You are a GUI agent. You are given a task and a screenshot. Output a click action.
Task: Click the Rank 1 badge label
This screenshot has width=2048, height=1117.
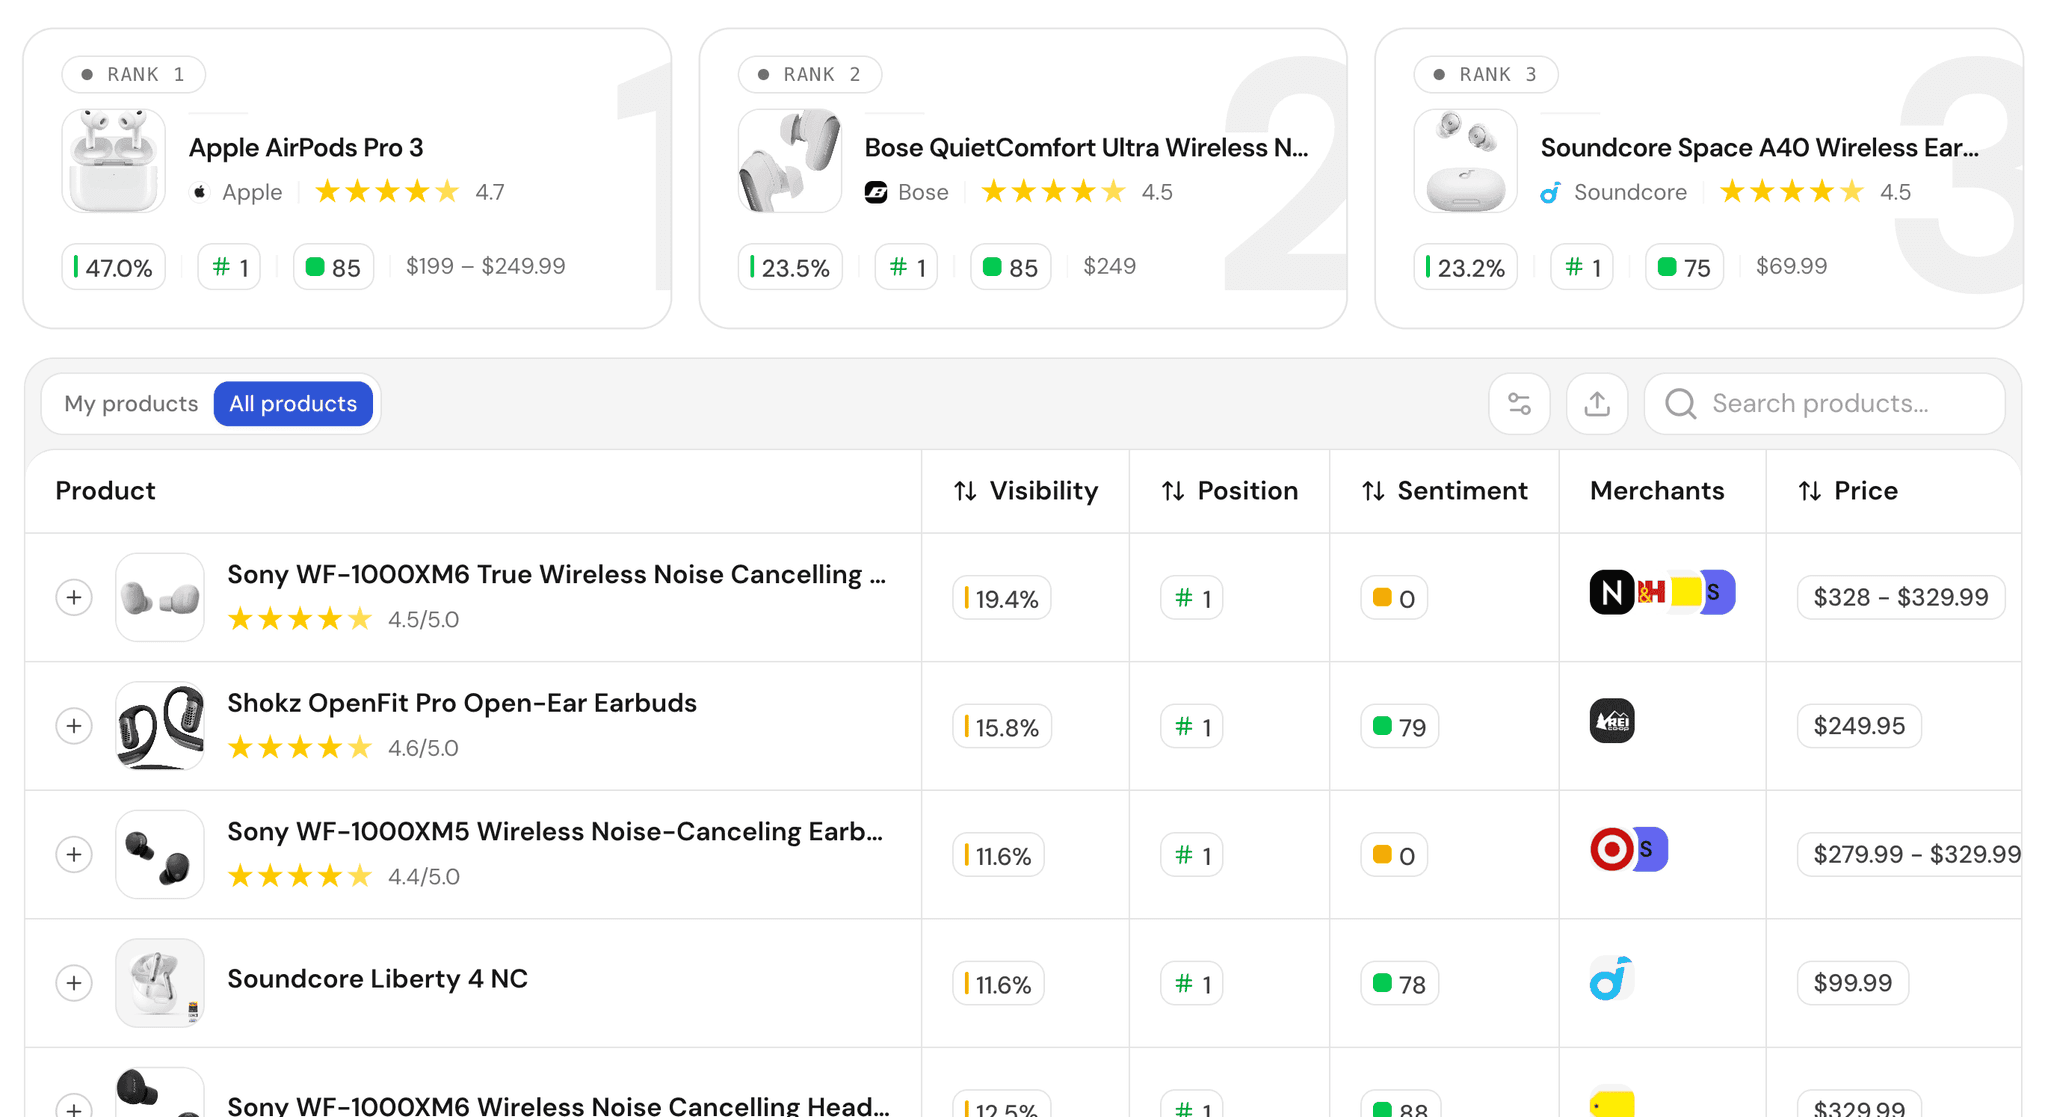[x=134, y=75]
